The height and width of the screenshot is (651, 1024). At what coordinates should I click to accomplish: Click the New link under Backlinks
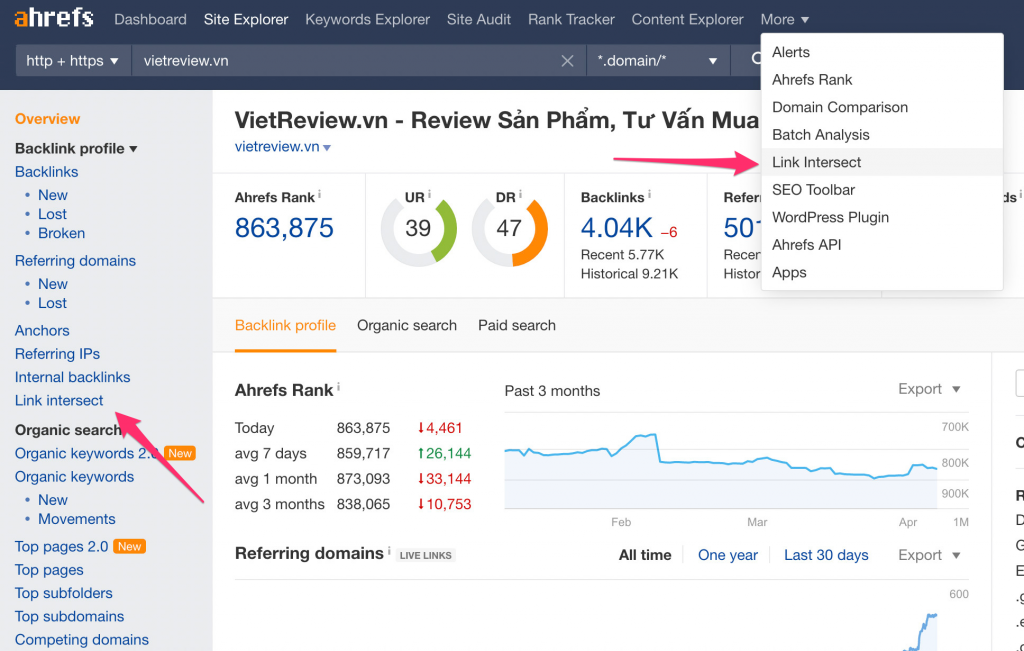pos(52,195)
